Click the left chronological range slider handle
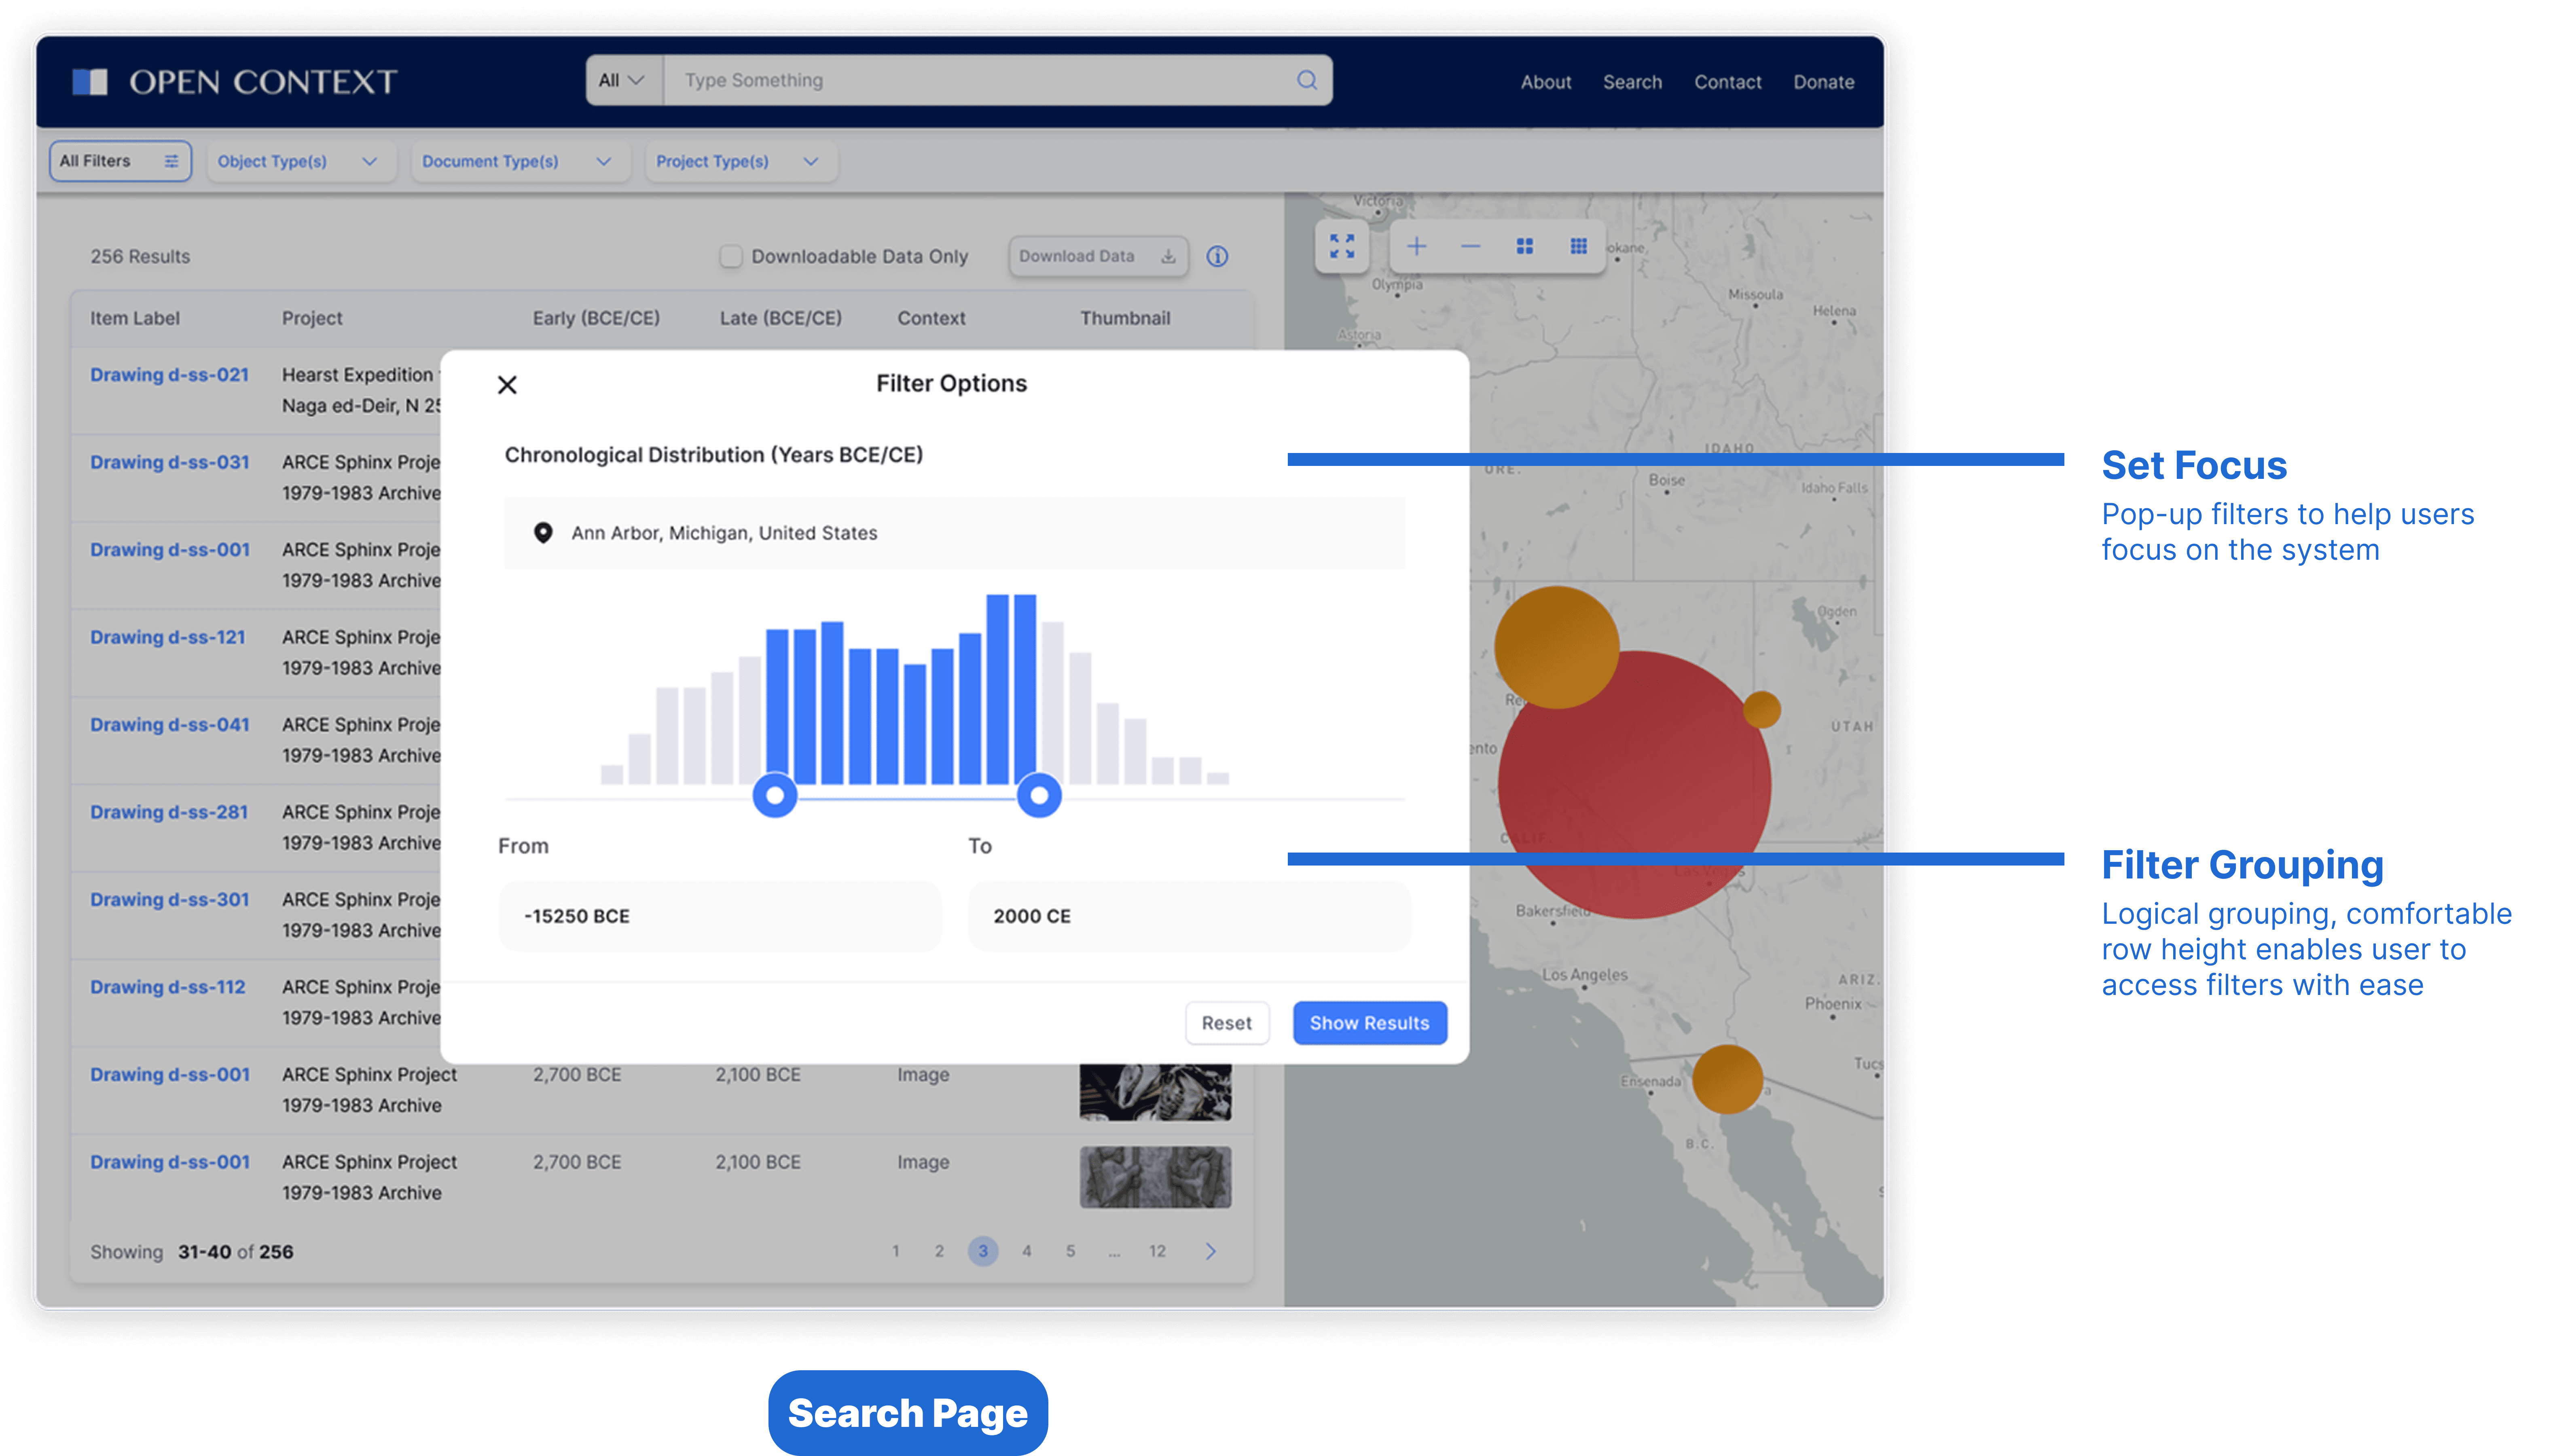Screen dimensions: 2555x1456 pyautogui.click(x=774, y=795)
